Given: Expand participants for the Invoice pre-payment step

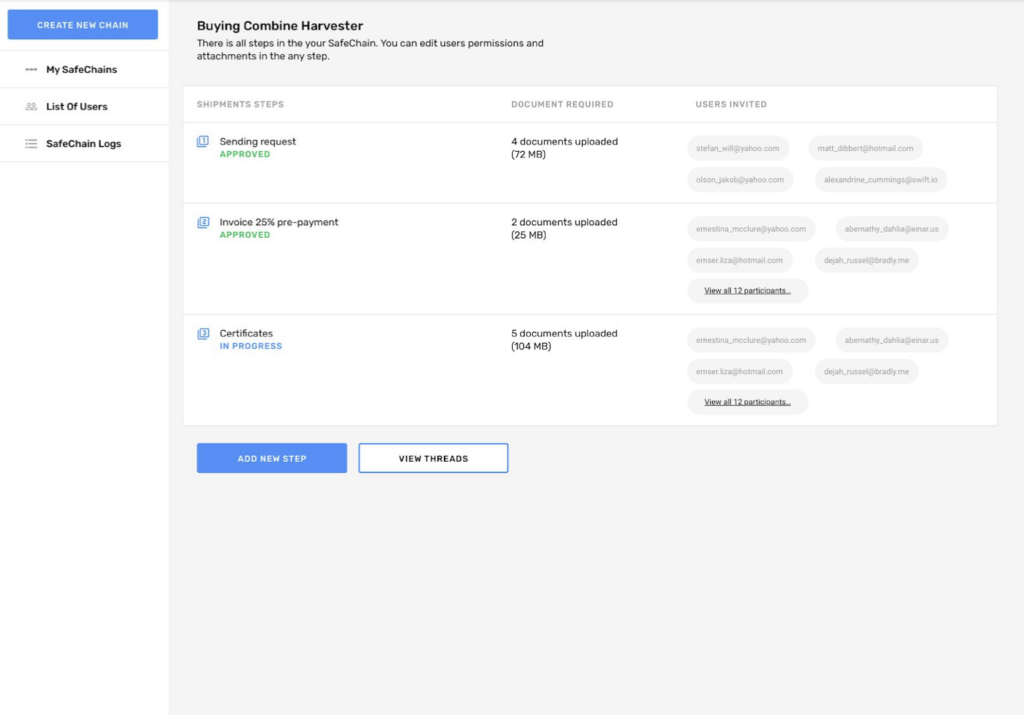Looking at the screenshot, I should pos(747,290).
